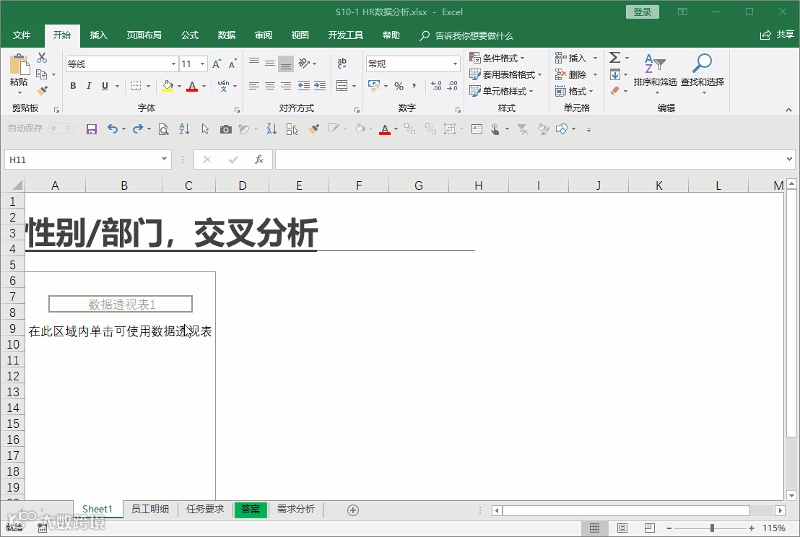Switch to the Insert ribbon tab

tap(98, 35)
